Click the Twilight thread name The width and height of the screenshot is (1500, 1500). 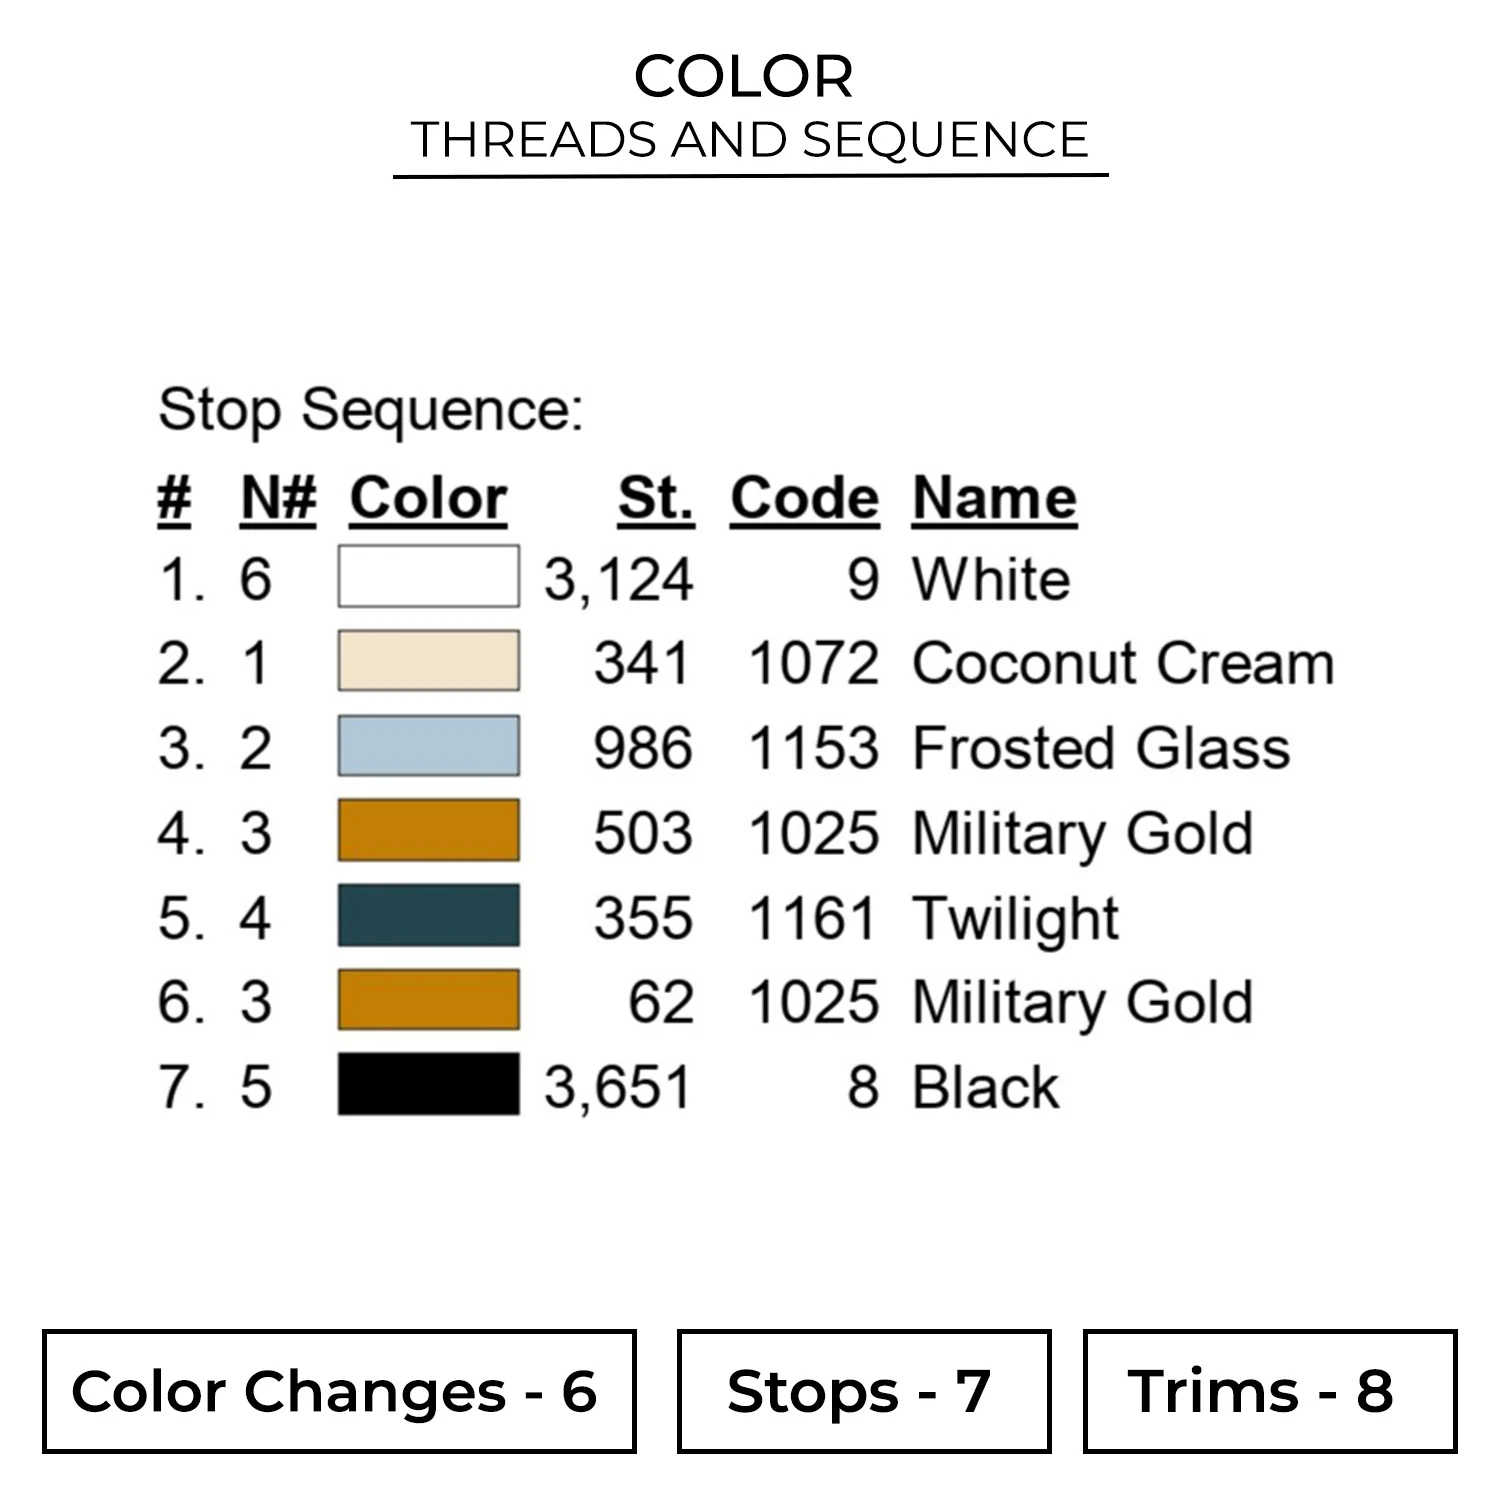coord(1015,918)
